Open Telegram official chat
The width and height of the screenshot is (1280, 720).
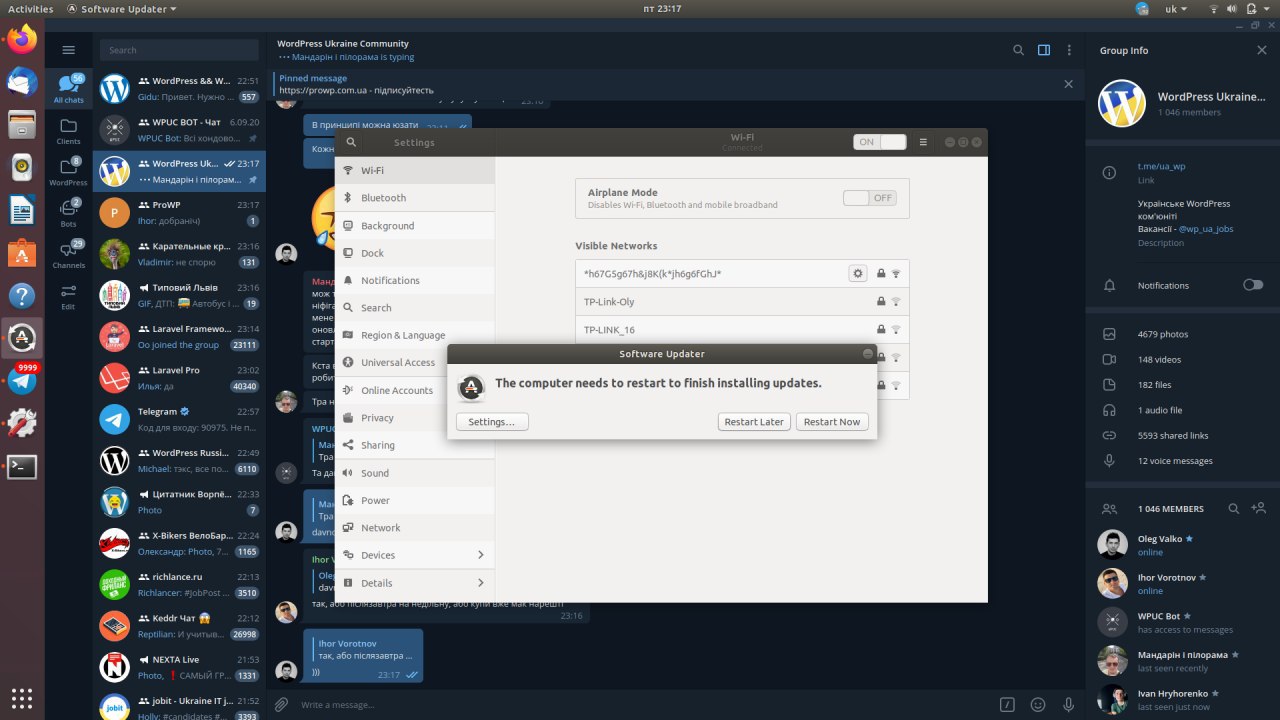180,419
